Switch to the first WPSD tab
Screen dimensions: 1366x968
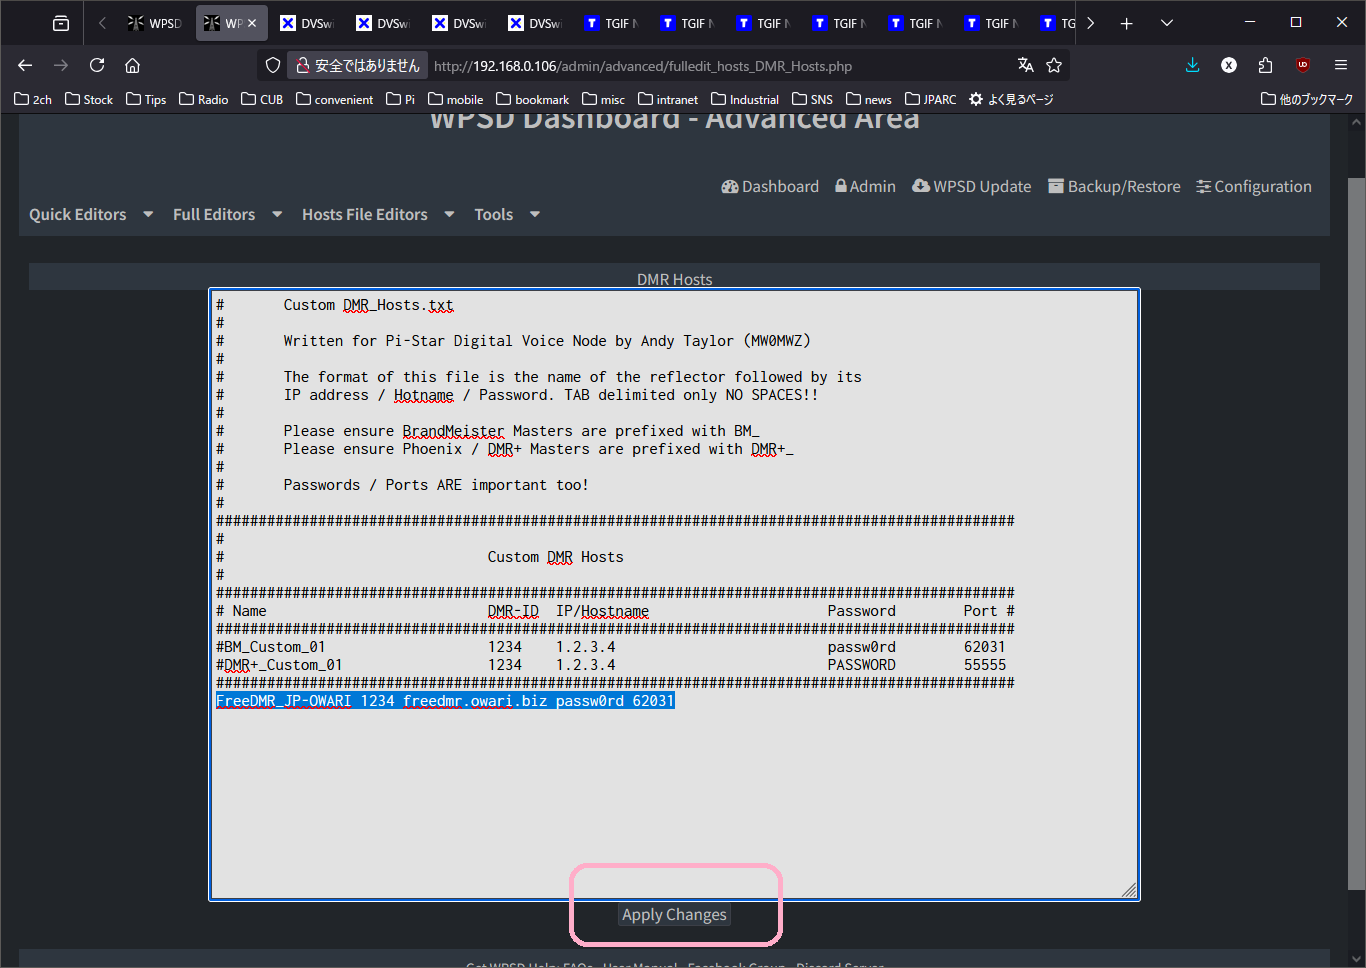tap(155, 23)
